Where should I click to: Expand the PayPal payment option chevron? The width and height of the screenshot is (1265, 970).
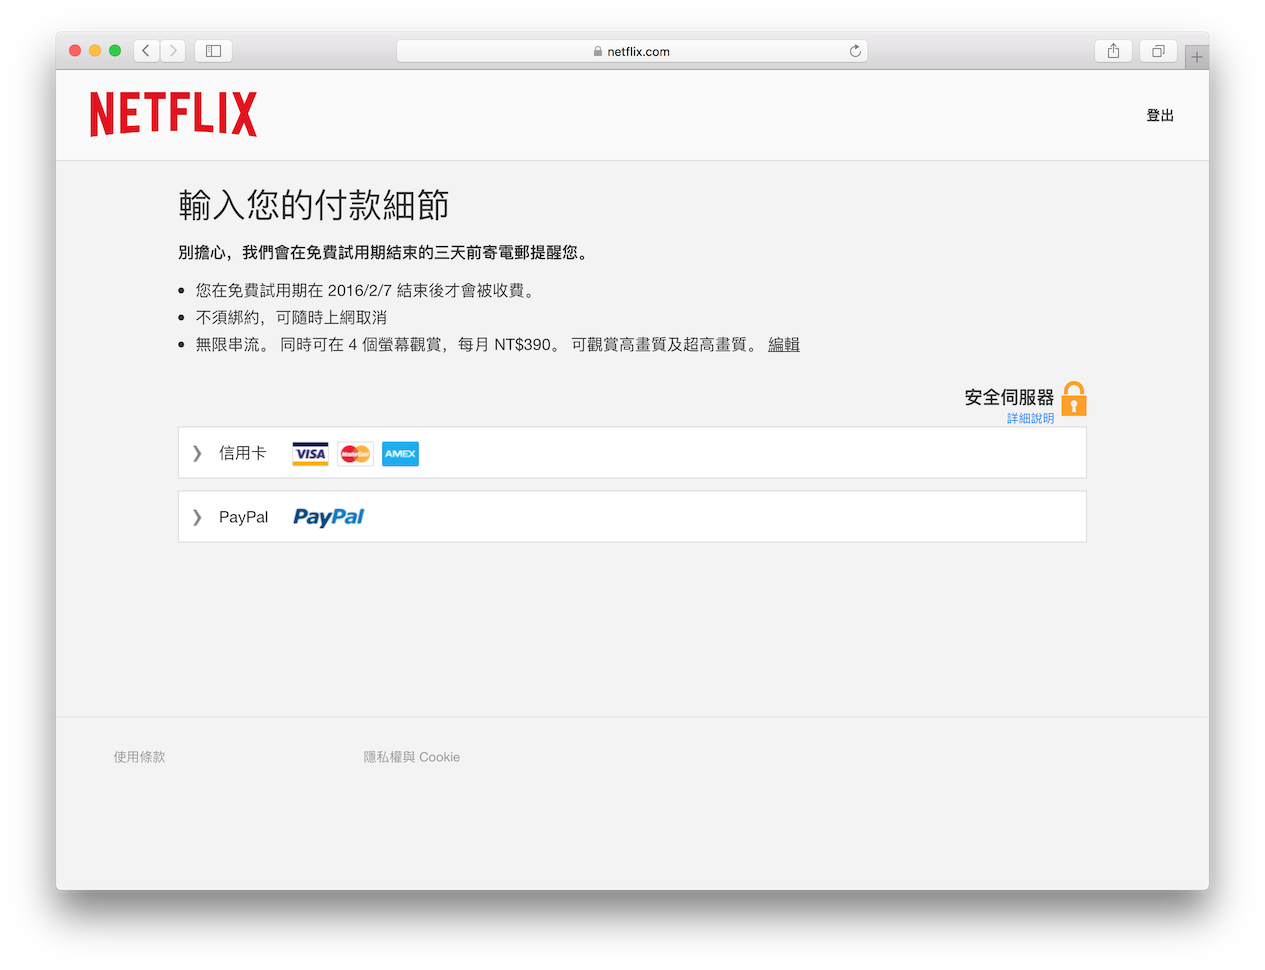(x=197, y=517)
